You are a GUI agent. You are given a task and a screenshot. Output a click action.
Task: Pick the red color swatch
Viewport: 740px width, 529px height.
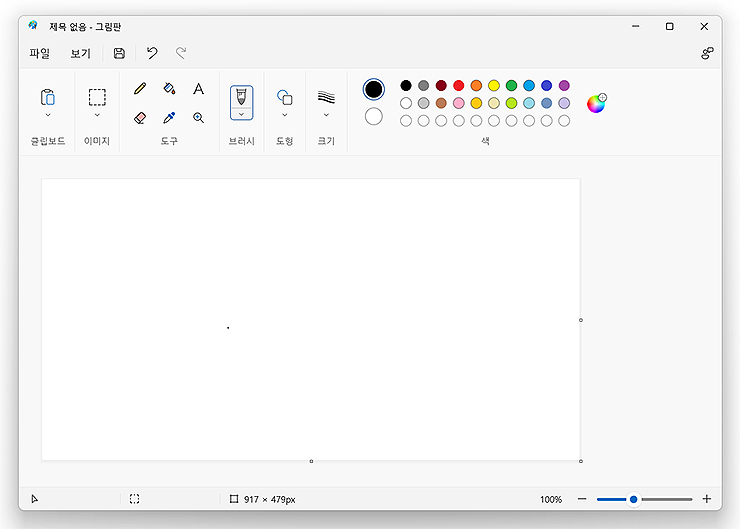tap(458, 85)
